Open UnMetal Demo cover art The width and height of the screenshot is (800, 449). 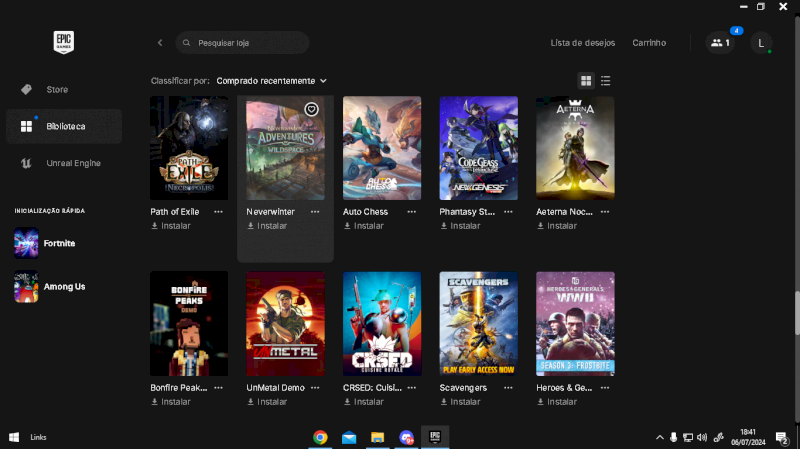[x=285, y=323]
